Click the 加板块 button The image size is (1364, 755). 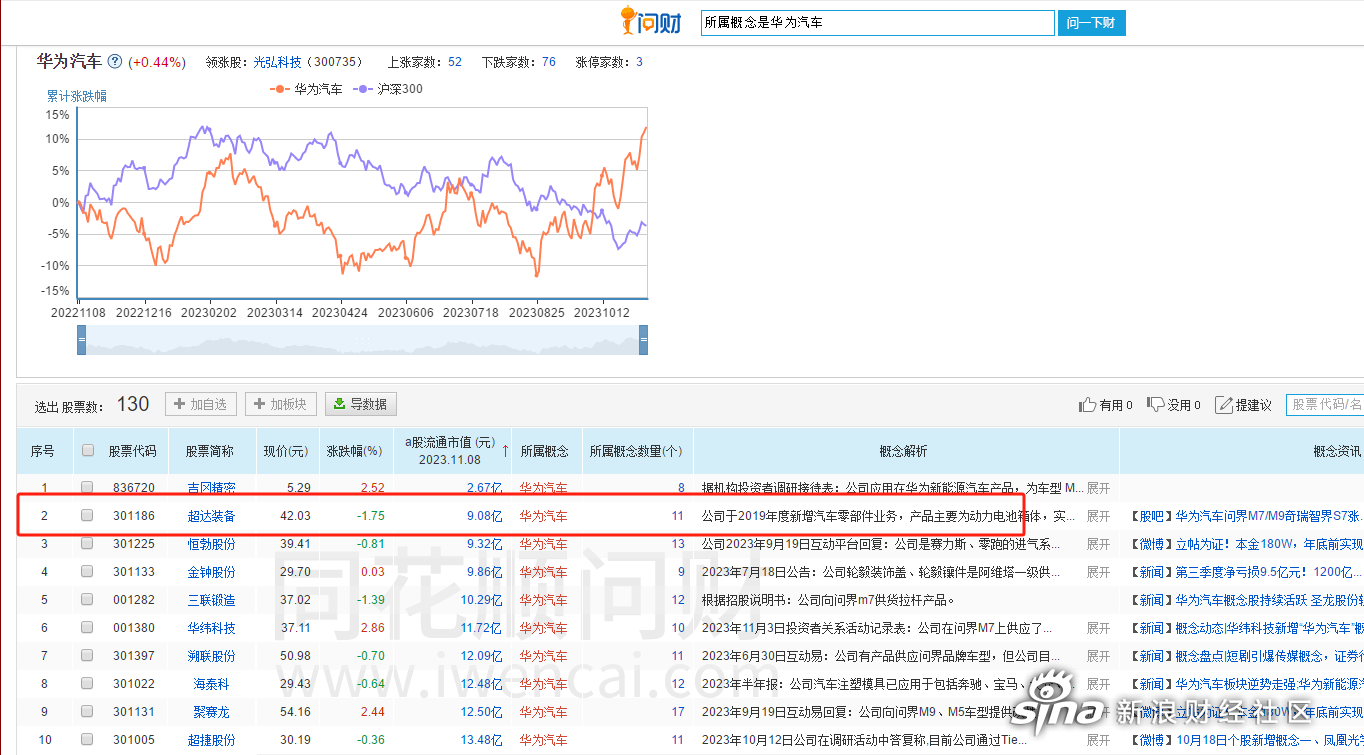pyautogui.click(x=281, y=404)
